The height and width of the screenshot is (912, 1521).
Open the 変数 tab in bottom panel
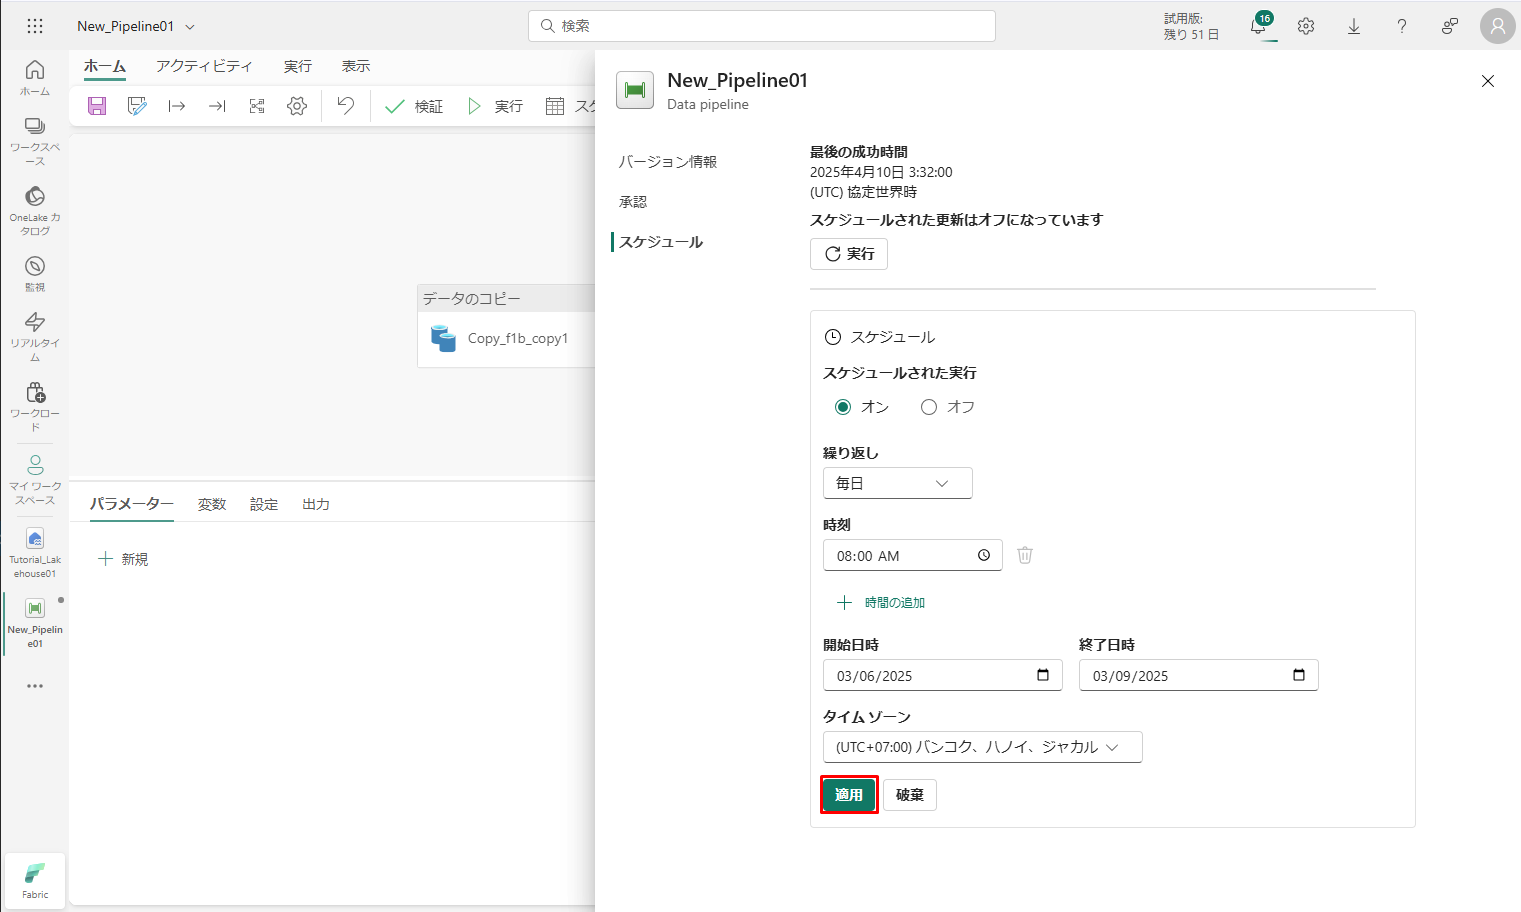[x=212, y=504]
